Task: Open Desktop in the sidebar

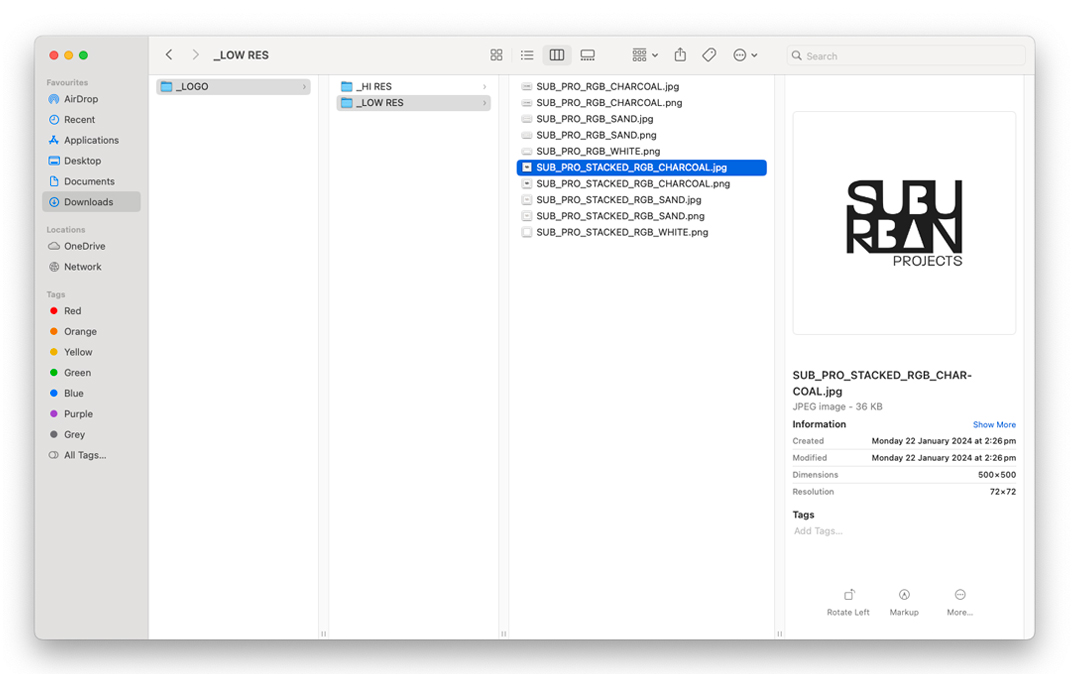Action: point(91,161)
